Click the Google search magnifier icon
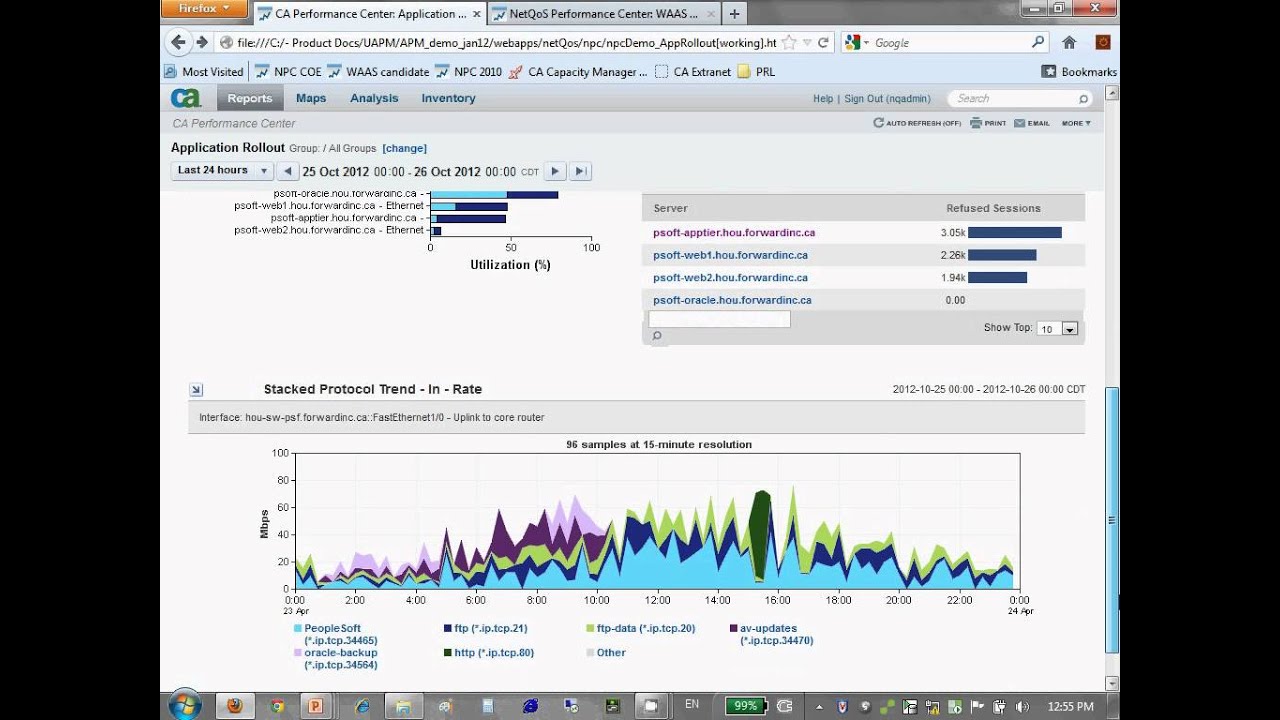 click(x=1038, y=42)
